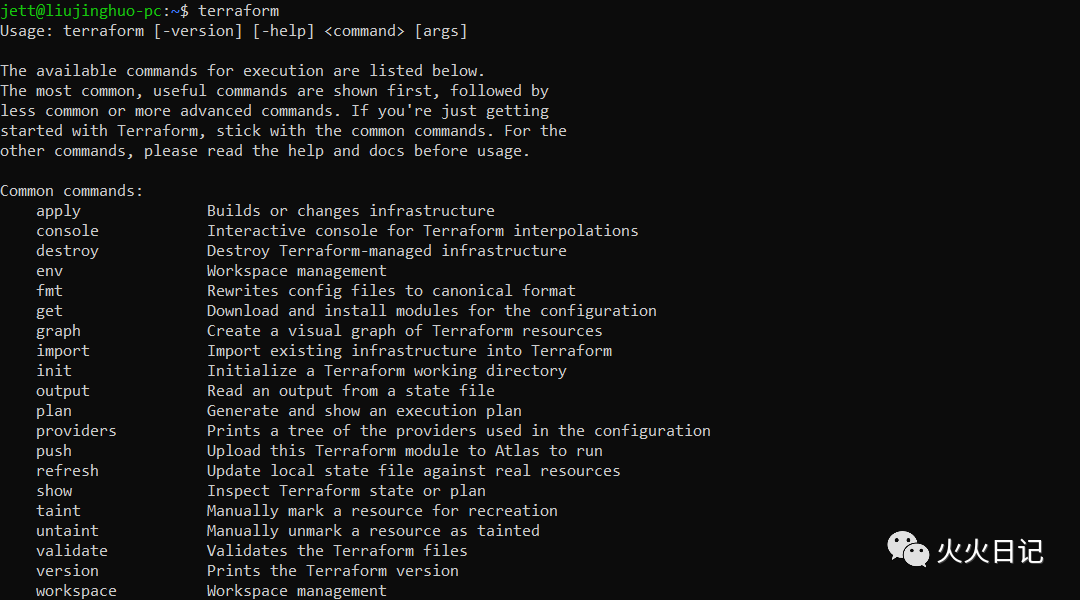Click the 'providers' command name
The height and width of the screenshot is (600, 1080).
[76, 431]
